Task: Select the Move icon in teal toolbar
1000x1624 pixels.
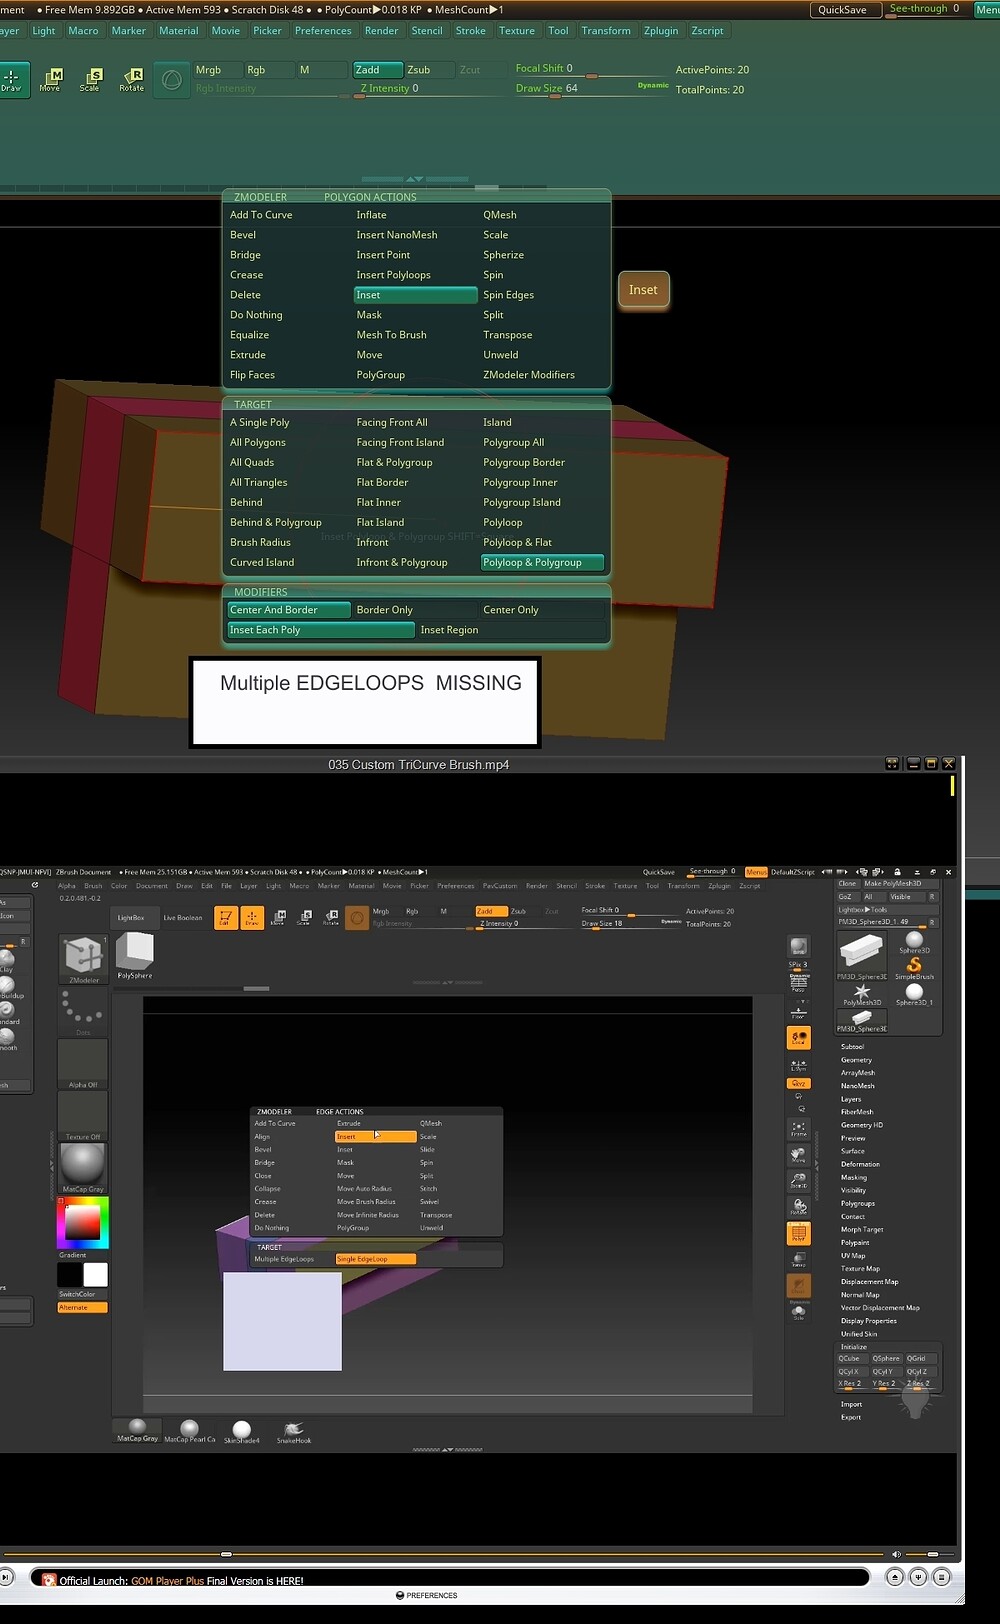Action: point(50,80)
